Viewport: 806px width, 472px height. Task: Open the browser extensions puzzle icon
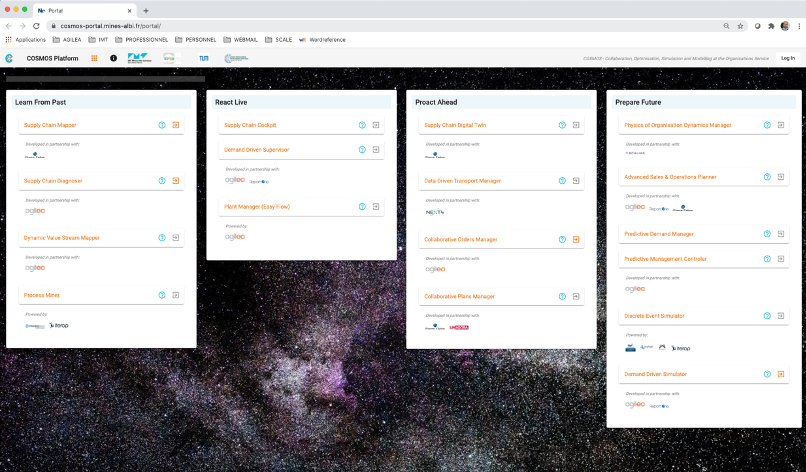point(771,26)
